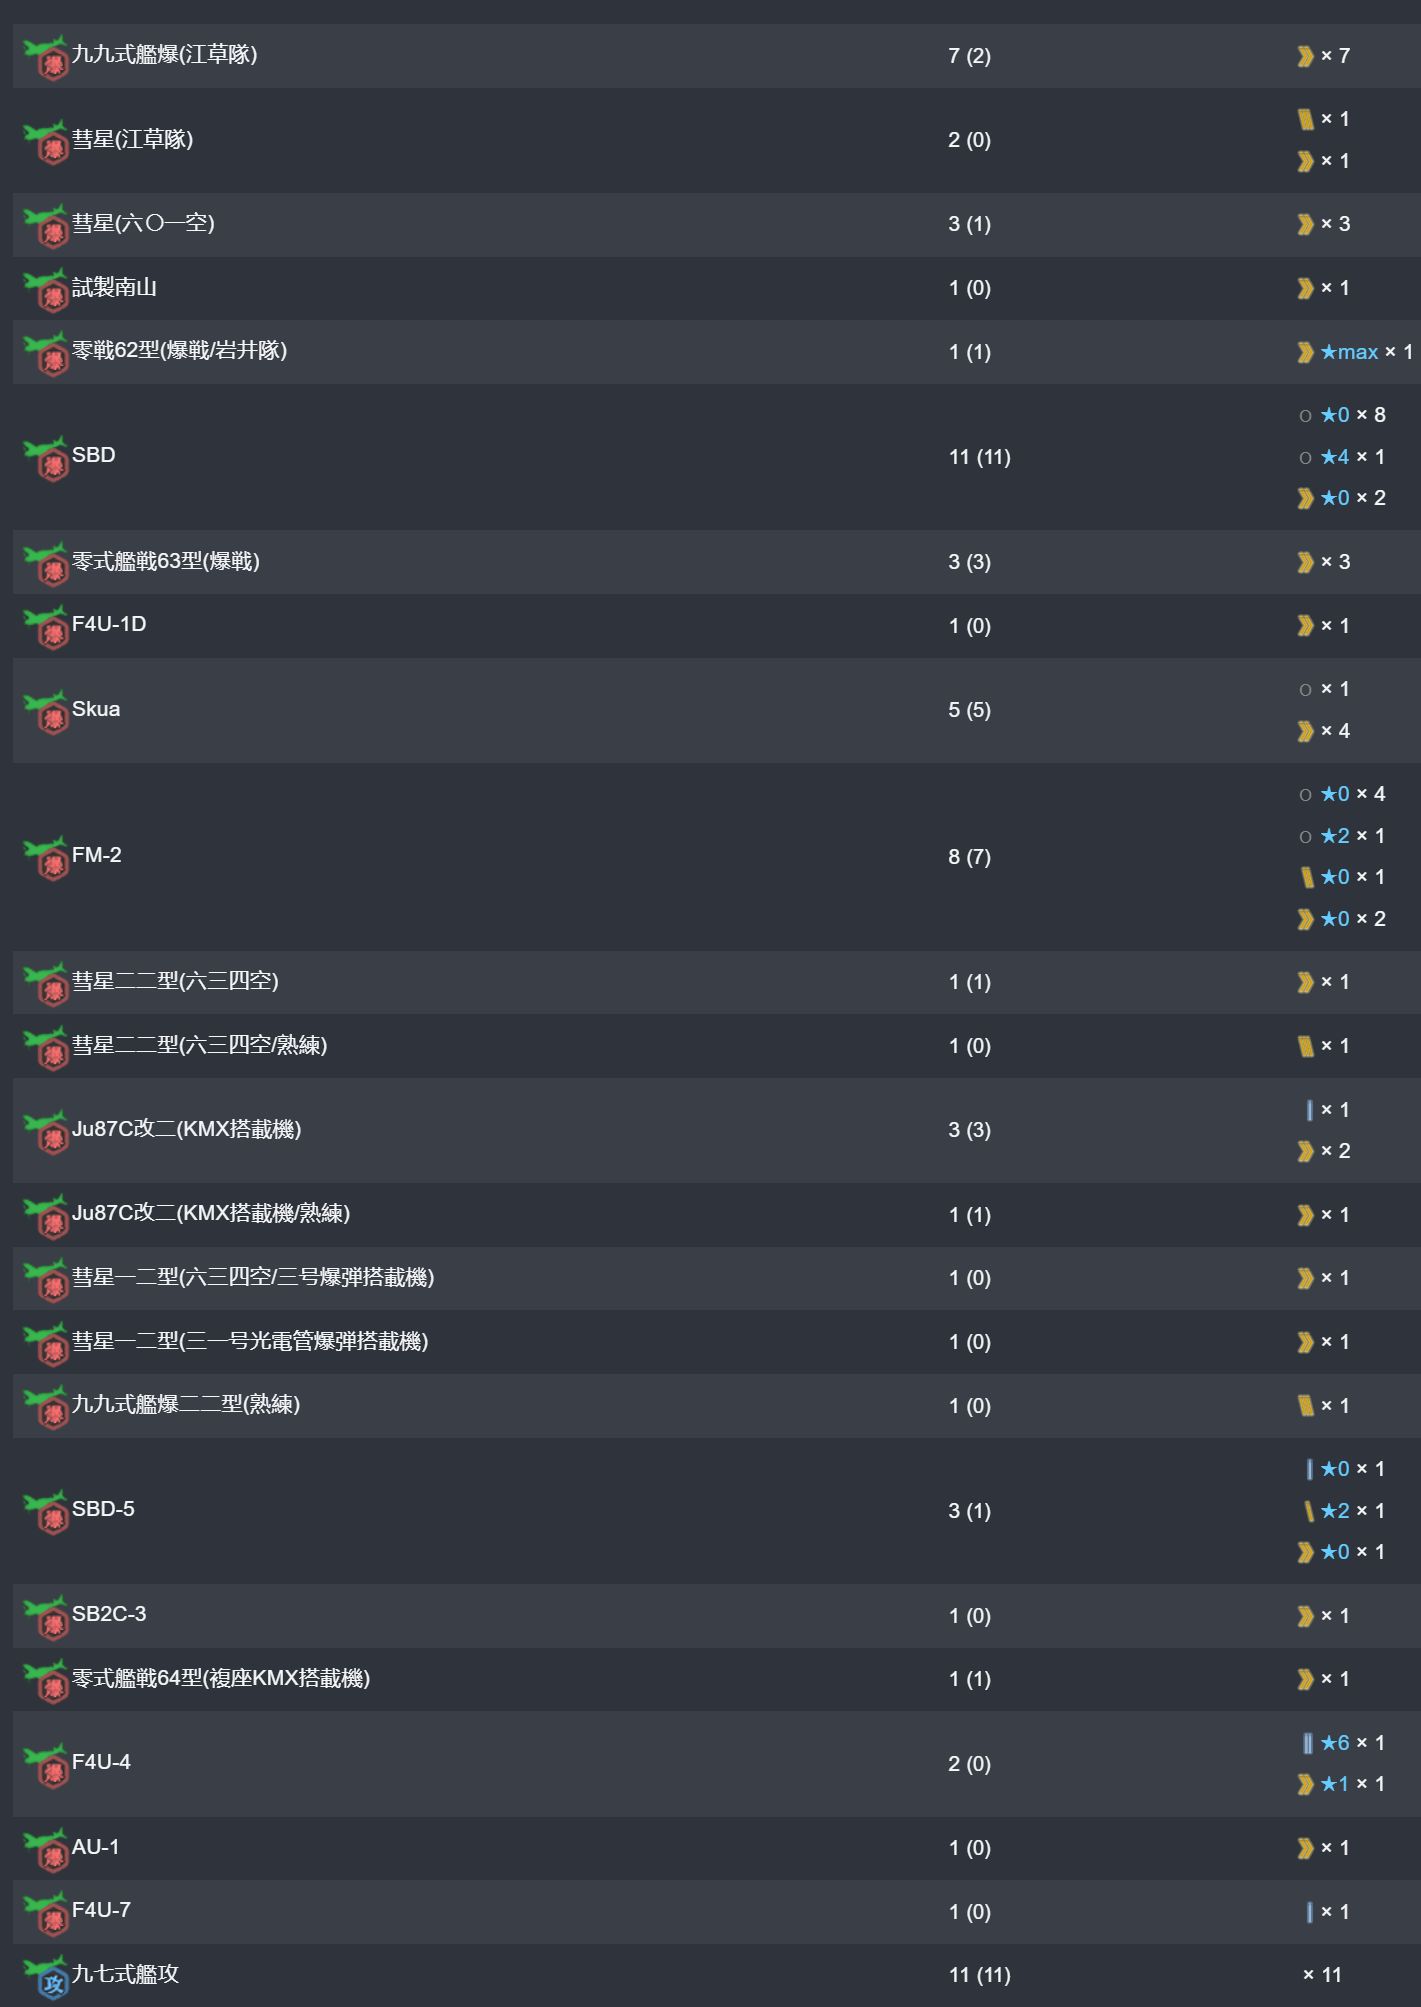Select the SB2C-3 row

pyautogui.click(x=716, y=1615)
